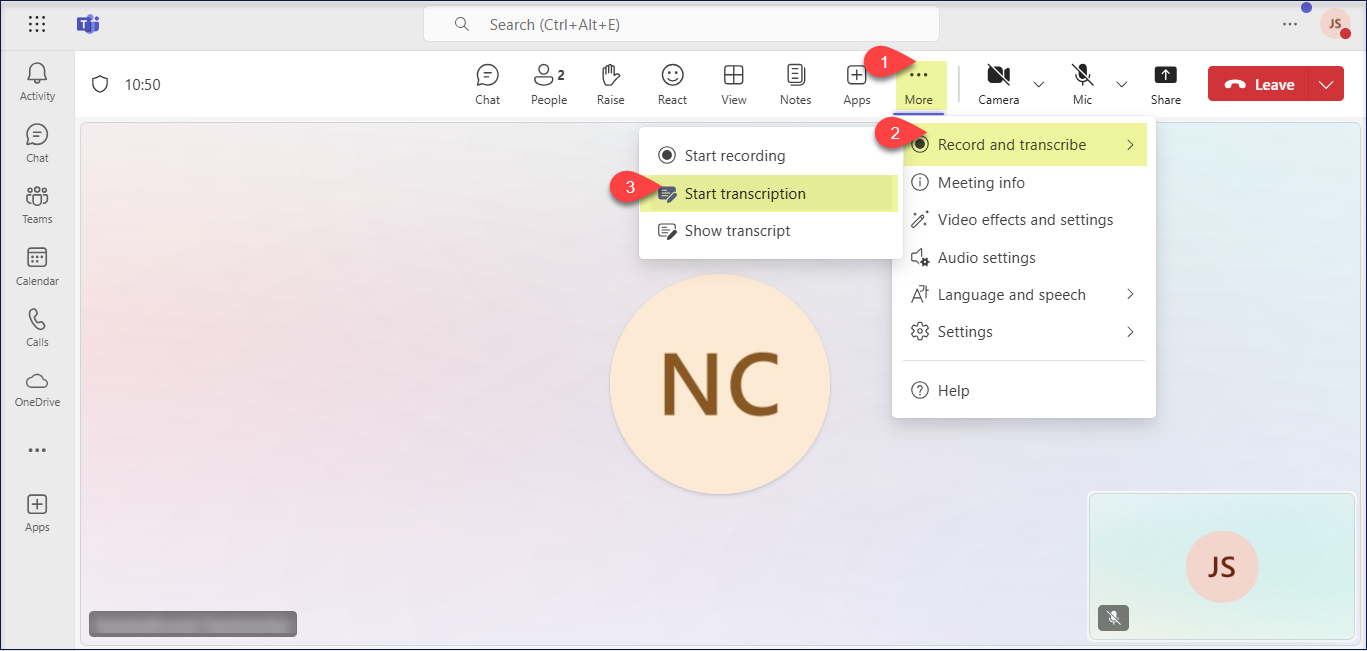
Task: Select Start transcription menu item
Action: click(x=745, y=194)
